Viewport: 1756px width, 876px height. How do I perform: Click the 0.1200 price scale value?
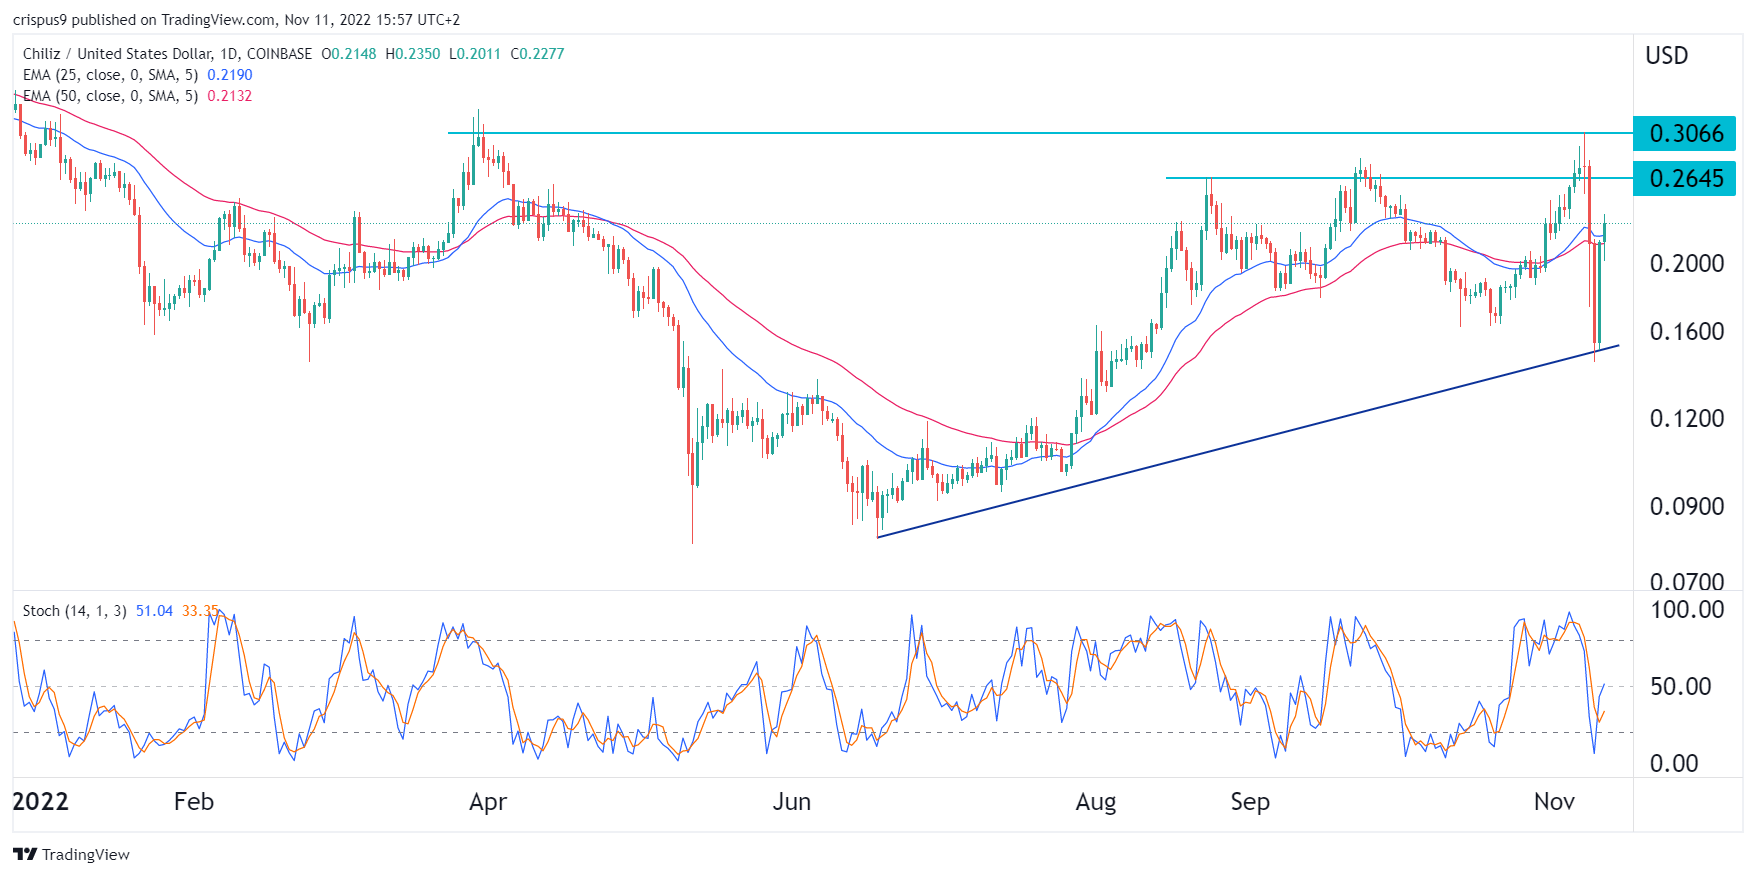click(1687, 419)
